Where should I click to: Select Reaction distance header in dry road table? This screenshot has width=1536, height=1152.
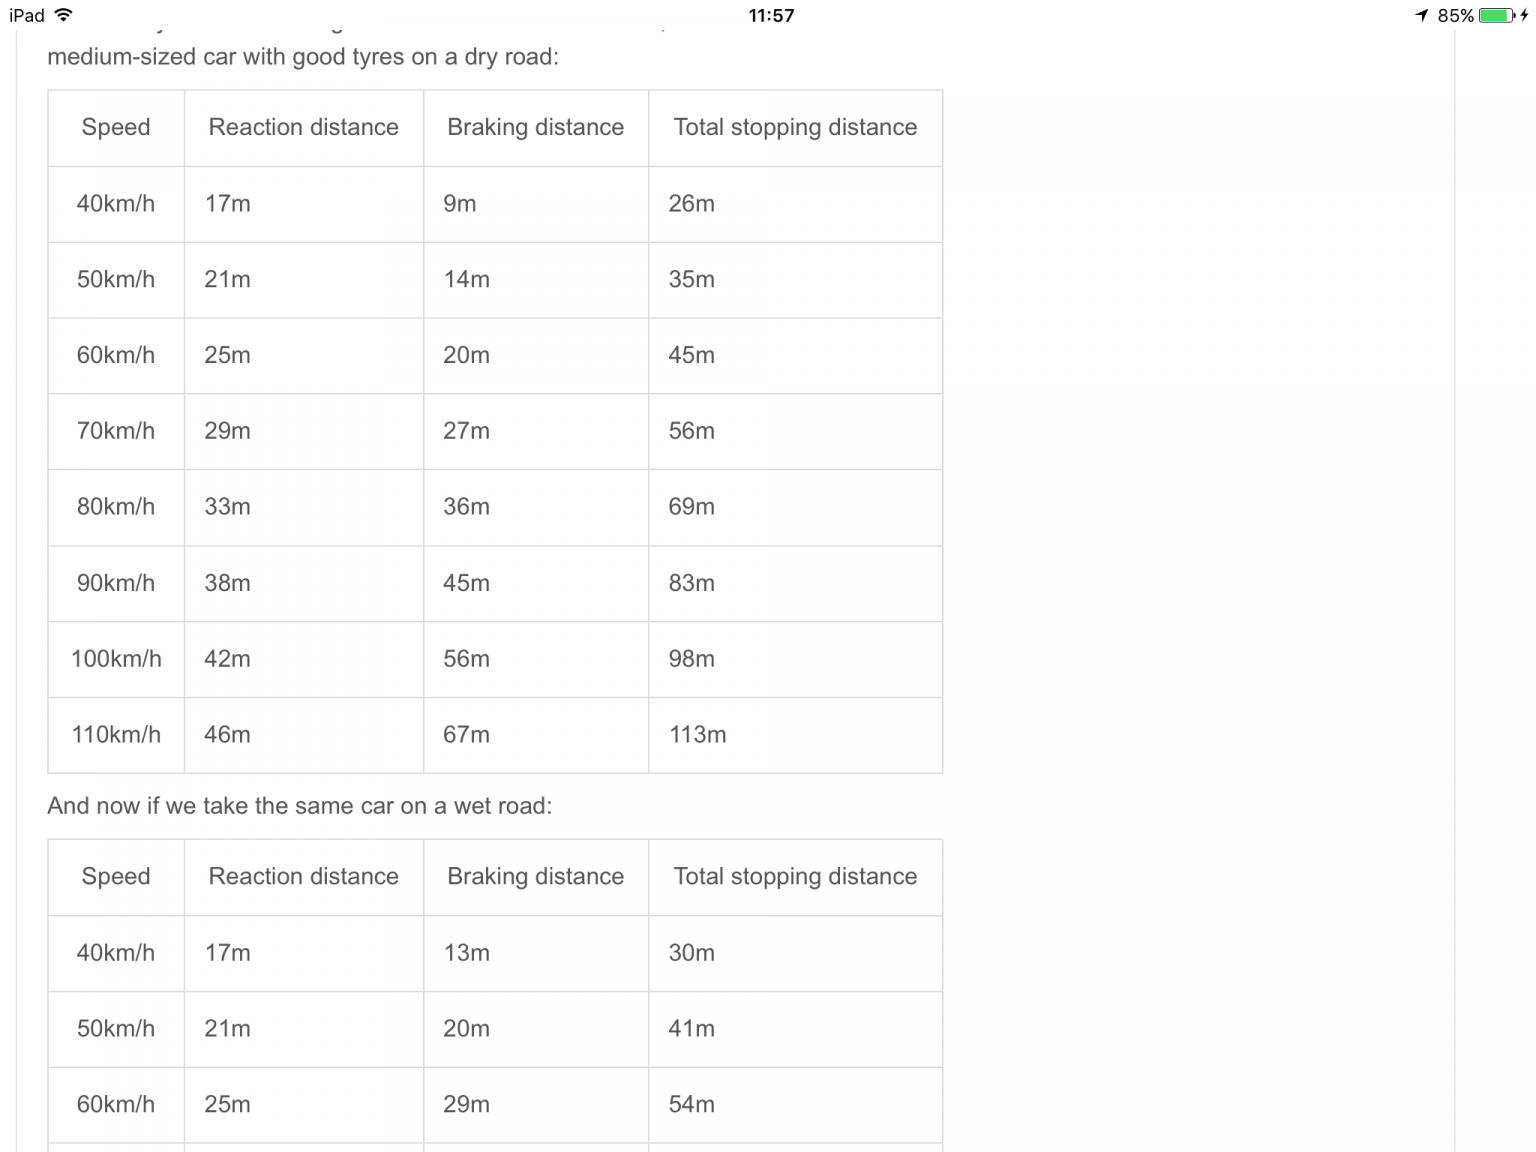point(303,127)
